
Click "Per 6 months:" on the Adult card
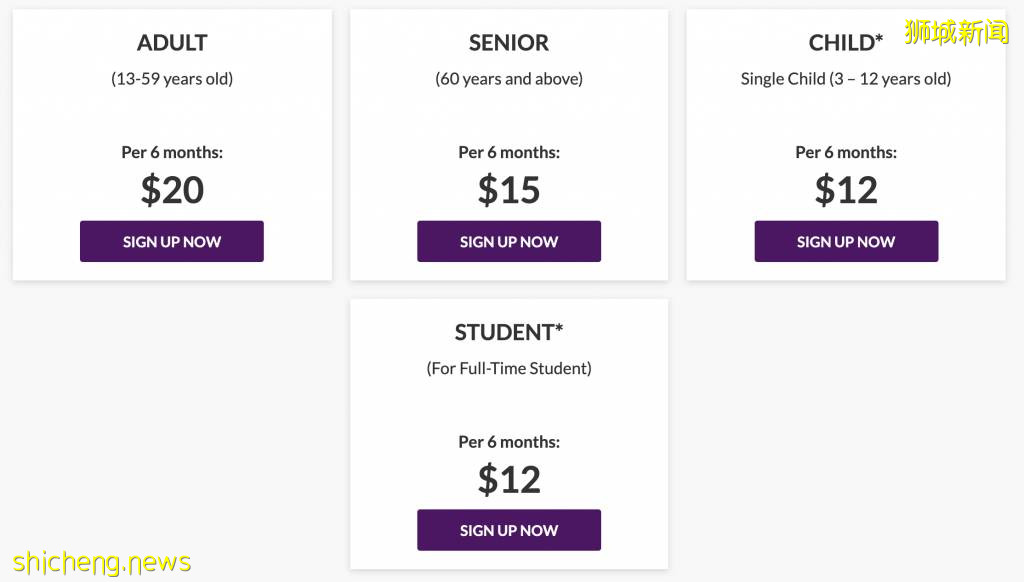(x=172, y=153)
